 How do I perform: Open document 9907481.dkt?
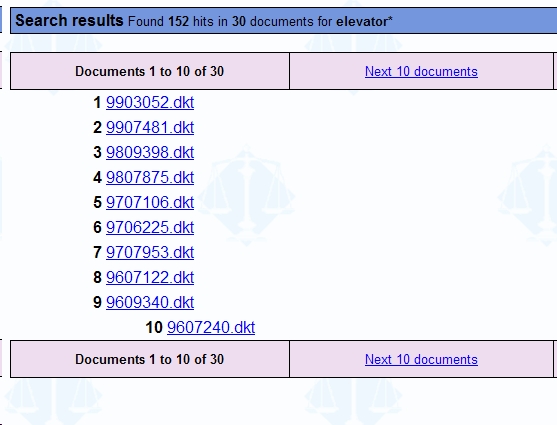tap(150, 128)
